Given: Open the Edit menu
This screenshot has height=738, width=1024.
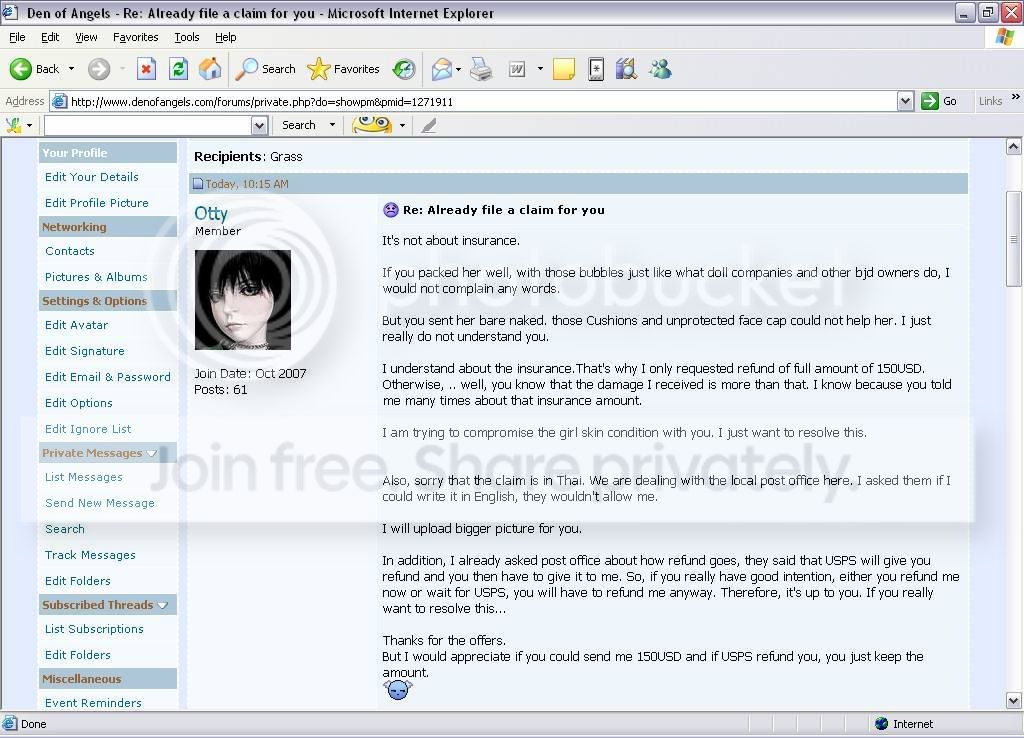Looking at the screenshot, I should point(50,37).
